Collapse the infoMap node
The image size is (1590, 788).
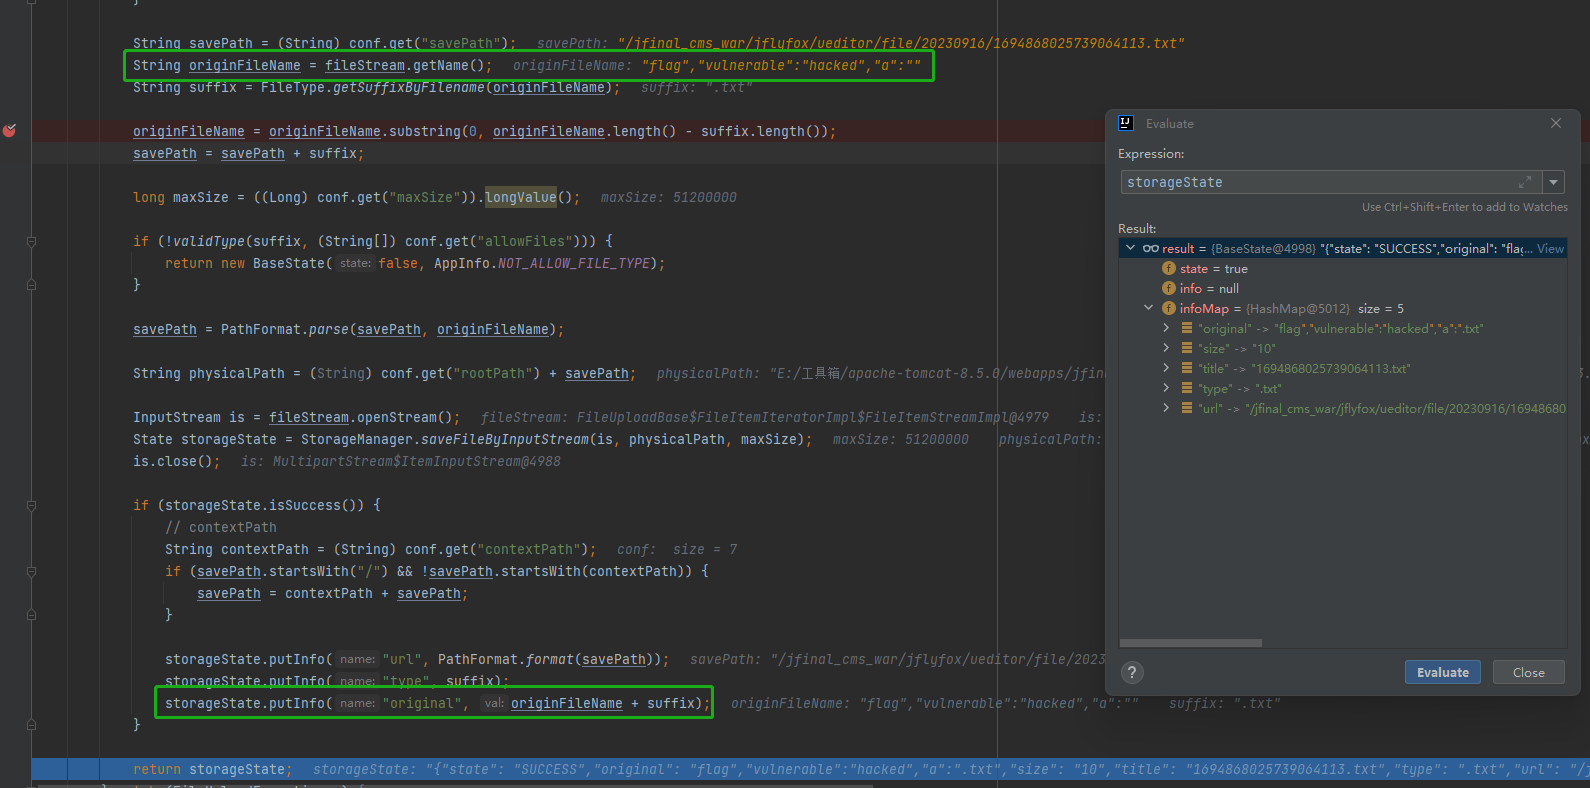(1149, 308)
